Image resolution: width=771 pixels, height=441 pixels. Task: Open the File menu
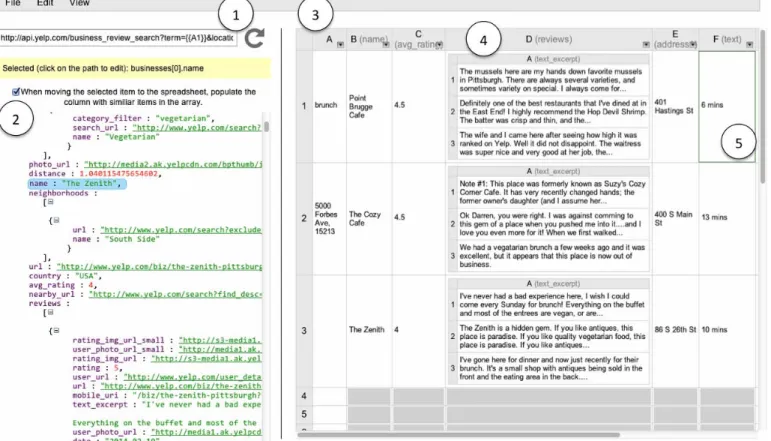tap(13, 3)
